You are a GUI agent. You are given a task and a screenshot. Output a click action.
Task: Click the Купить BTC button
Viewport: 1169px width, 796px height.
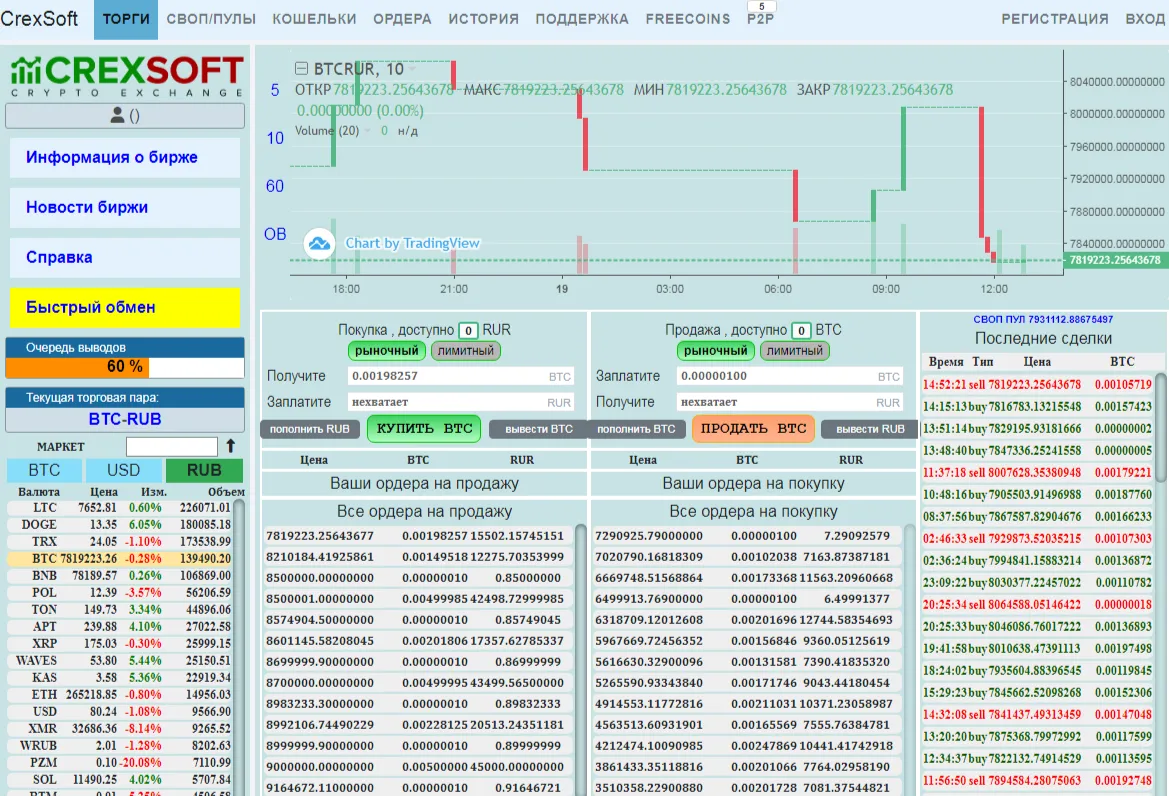coord(424,429)
